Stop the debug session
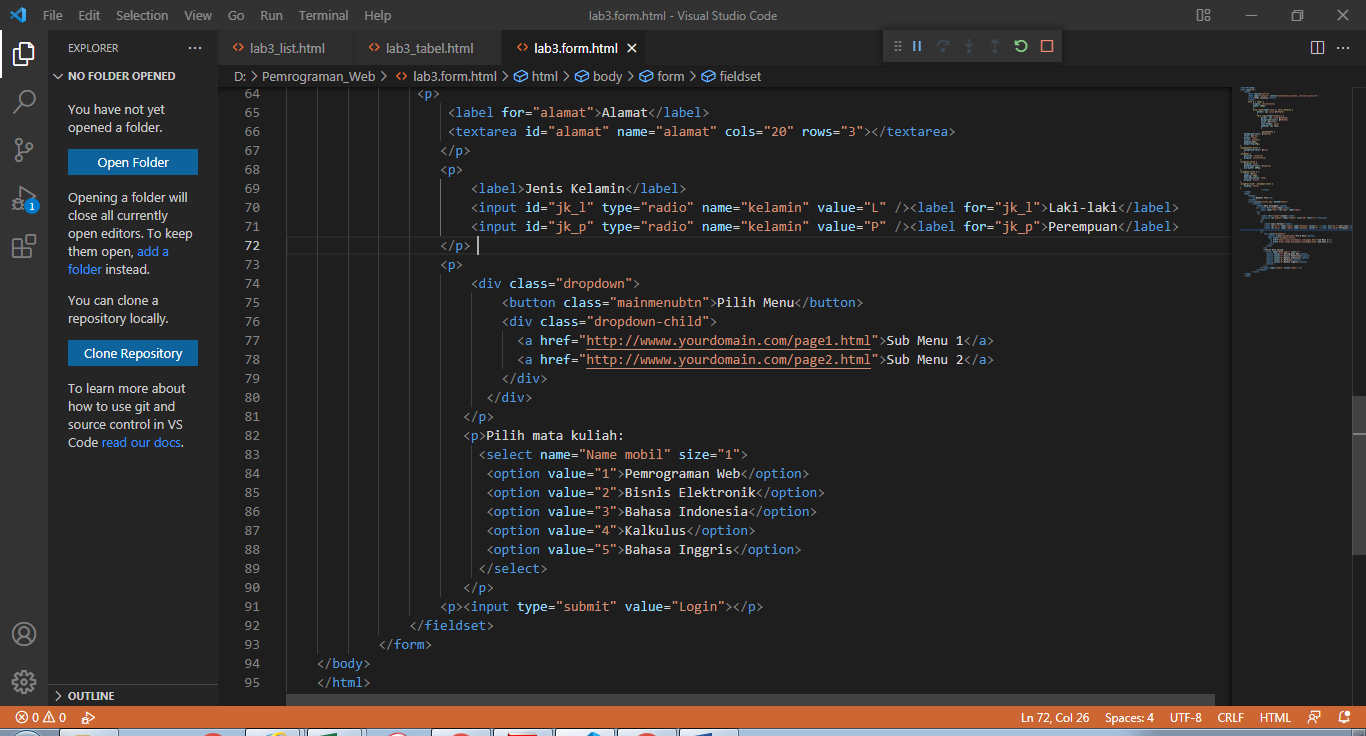Viewport: 1366px width, 736px height. click(1047, 46)
